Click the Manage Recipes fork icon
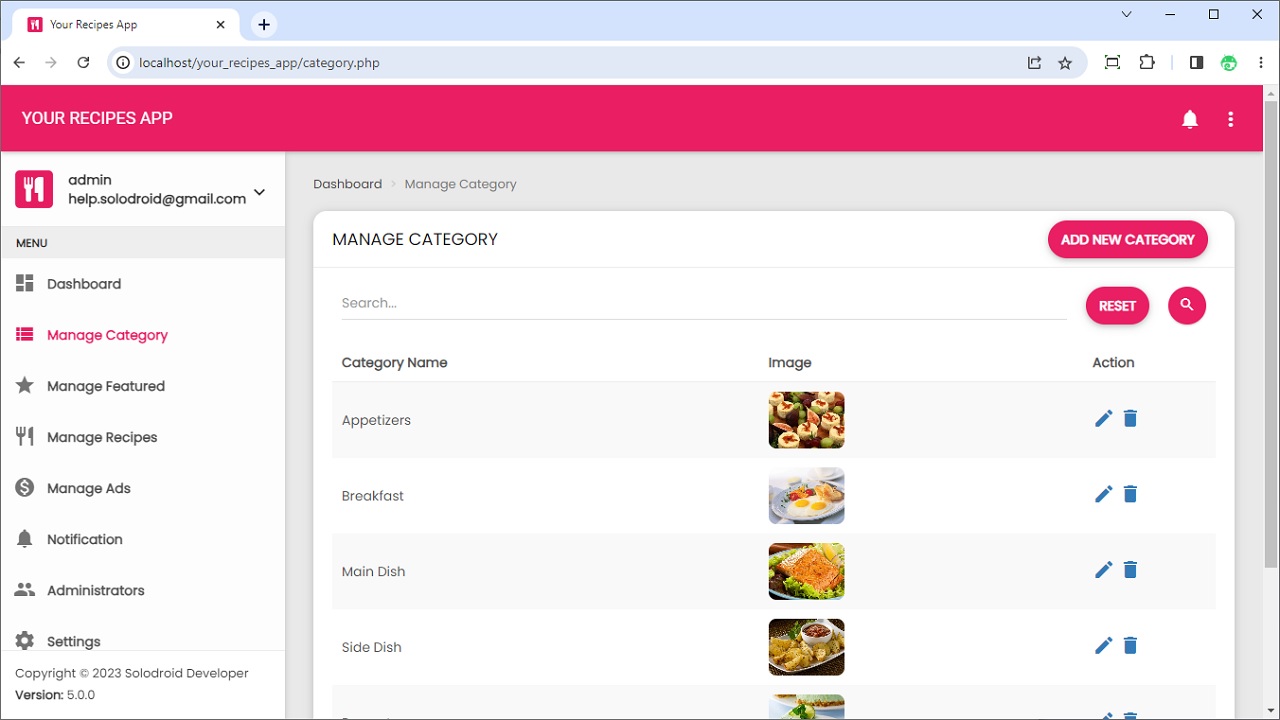This screenshot has height=720, width=1280. tap(25, 436)
